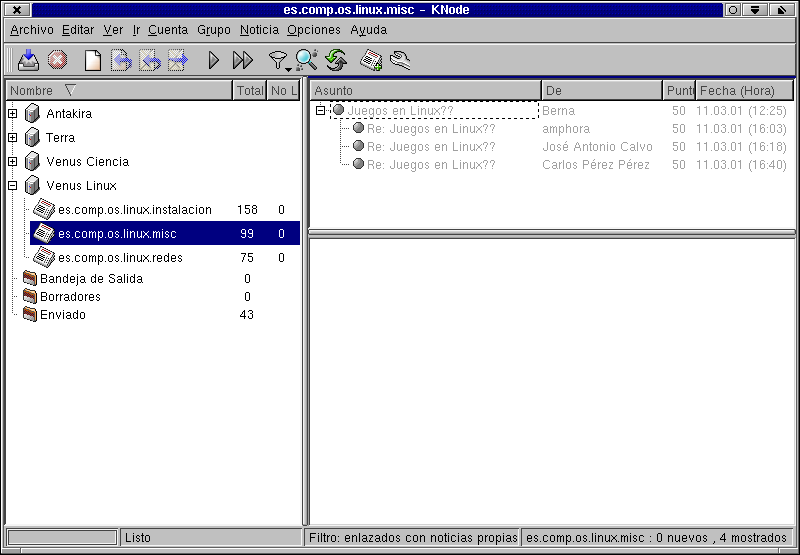Screen dimensions: 800x555
Task: Expand the Venus Ciencia server node
Action: (x=13, y=162)
